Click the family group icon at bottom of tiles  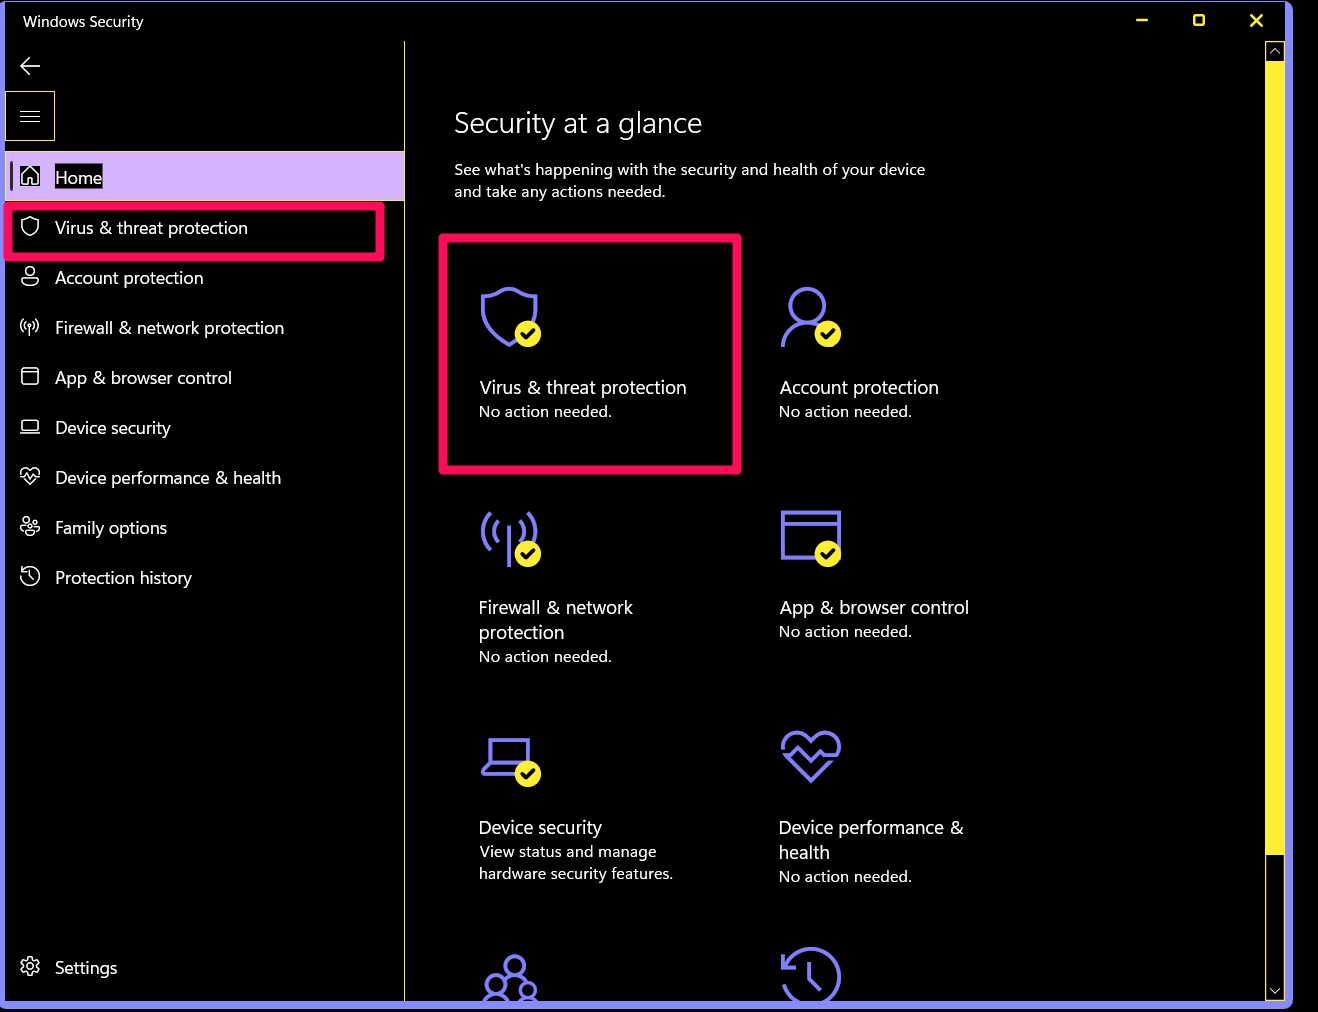point(510,978)
